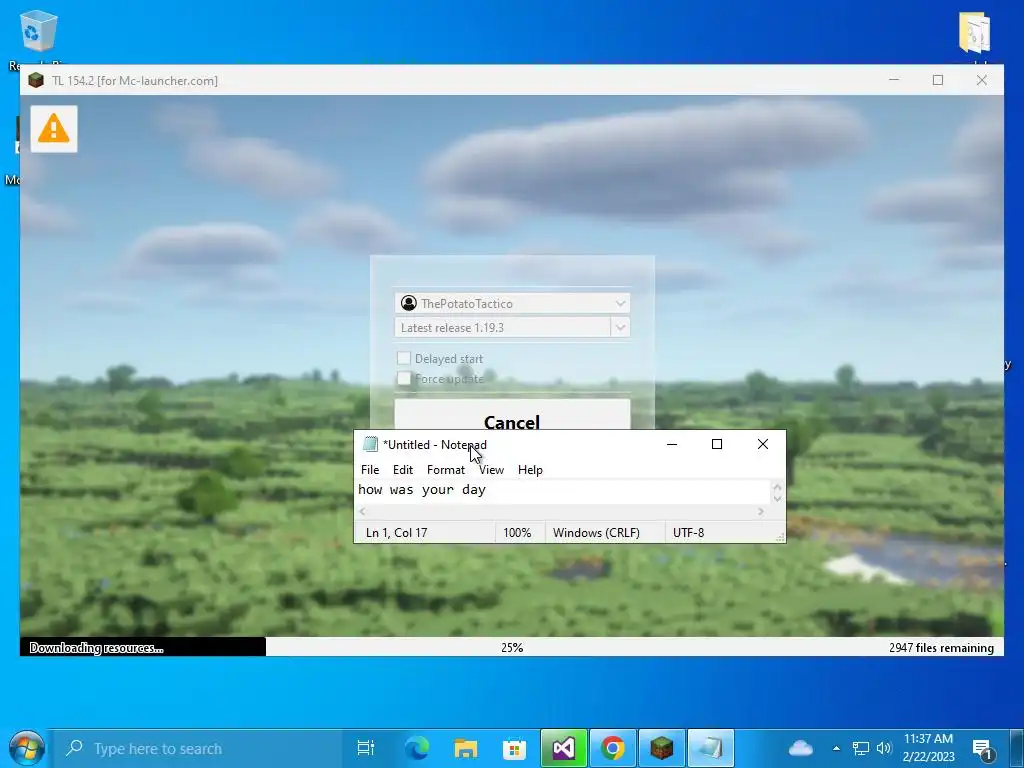Open the Windows Start button
This screenshot has width=1024, height=768.
(26, 748)
